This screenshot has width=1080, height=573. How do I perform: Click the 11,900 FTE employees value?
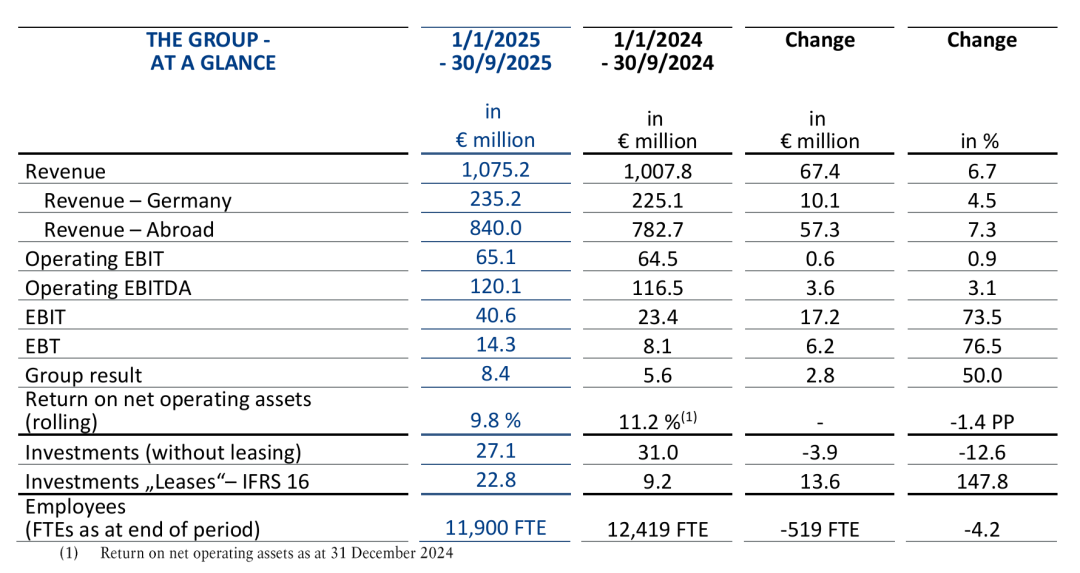(495, 527)
